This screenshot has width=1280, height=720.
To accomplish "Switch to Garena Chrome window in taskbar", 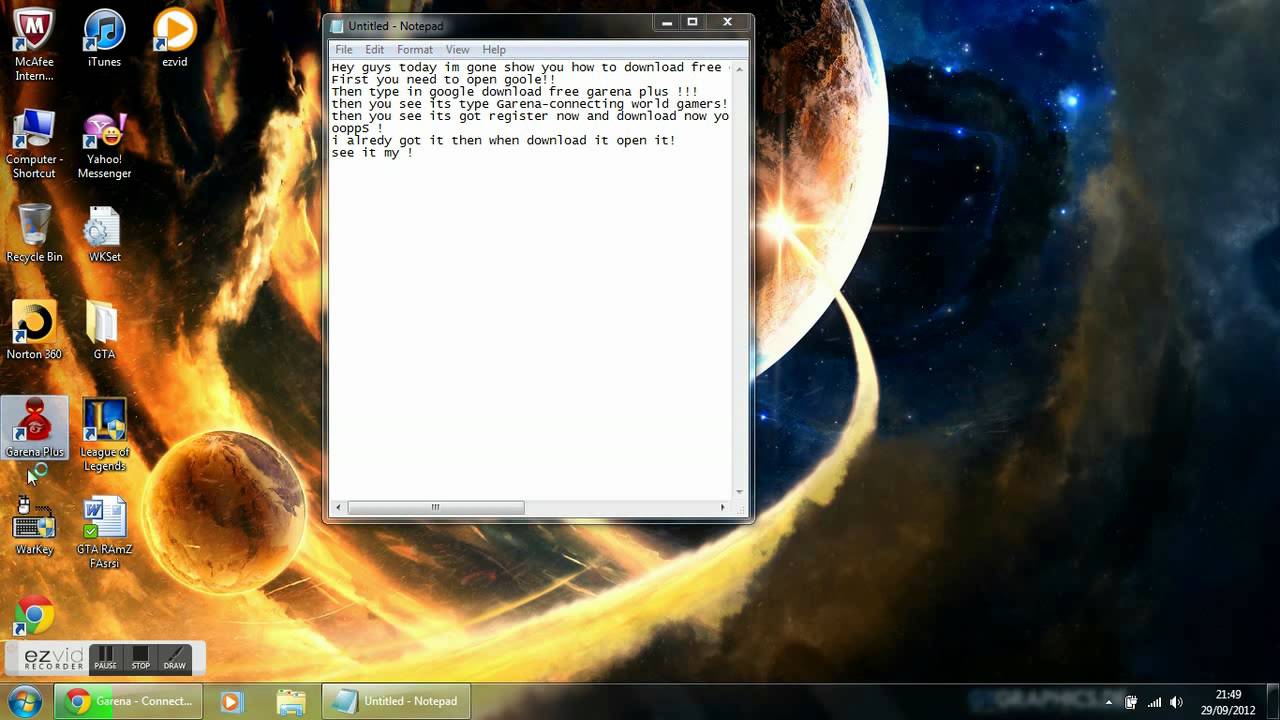I will coord(128,701).
